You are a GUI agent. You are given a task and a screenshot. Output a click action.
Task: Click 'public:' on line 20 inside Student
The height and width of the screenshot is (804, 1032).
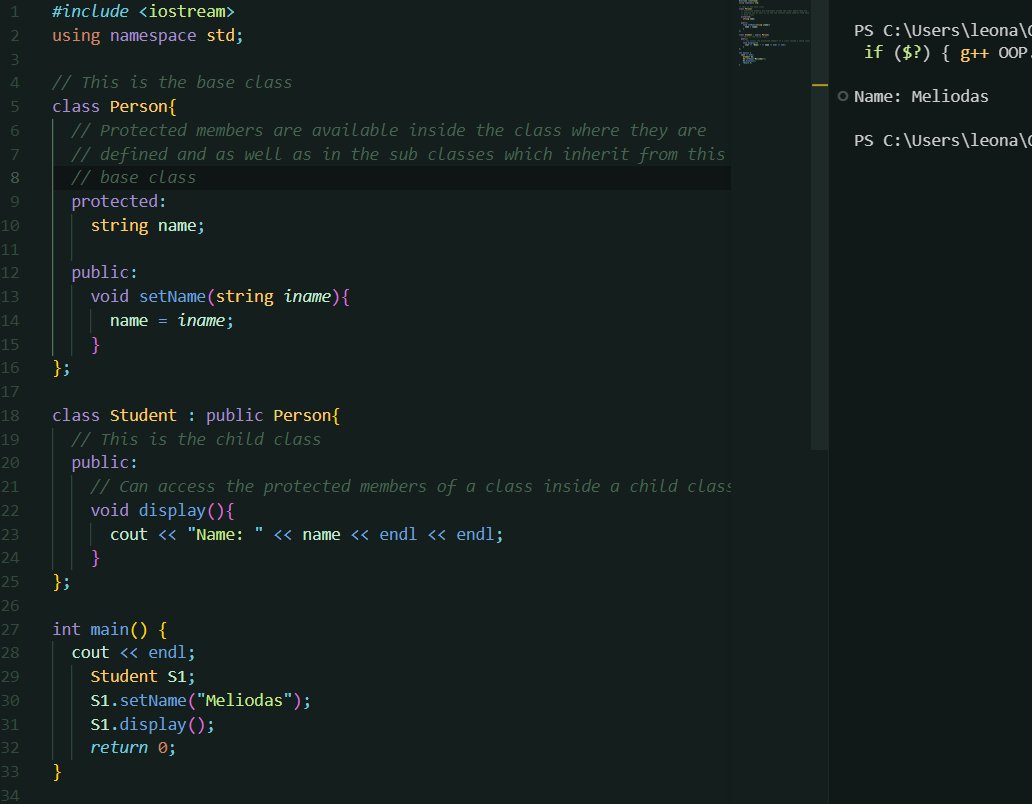click(104, 463)
